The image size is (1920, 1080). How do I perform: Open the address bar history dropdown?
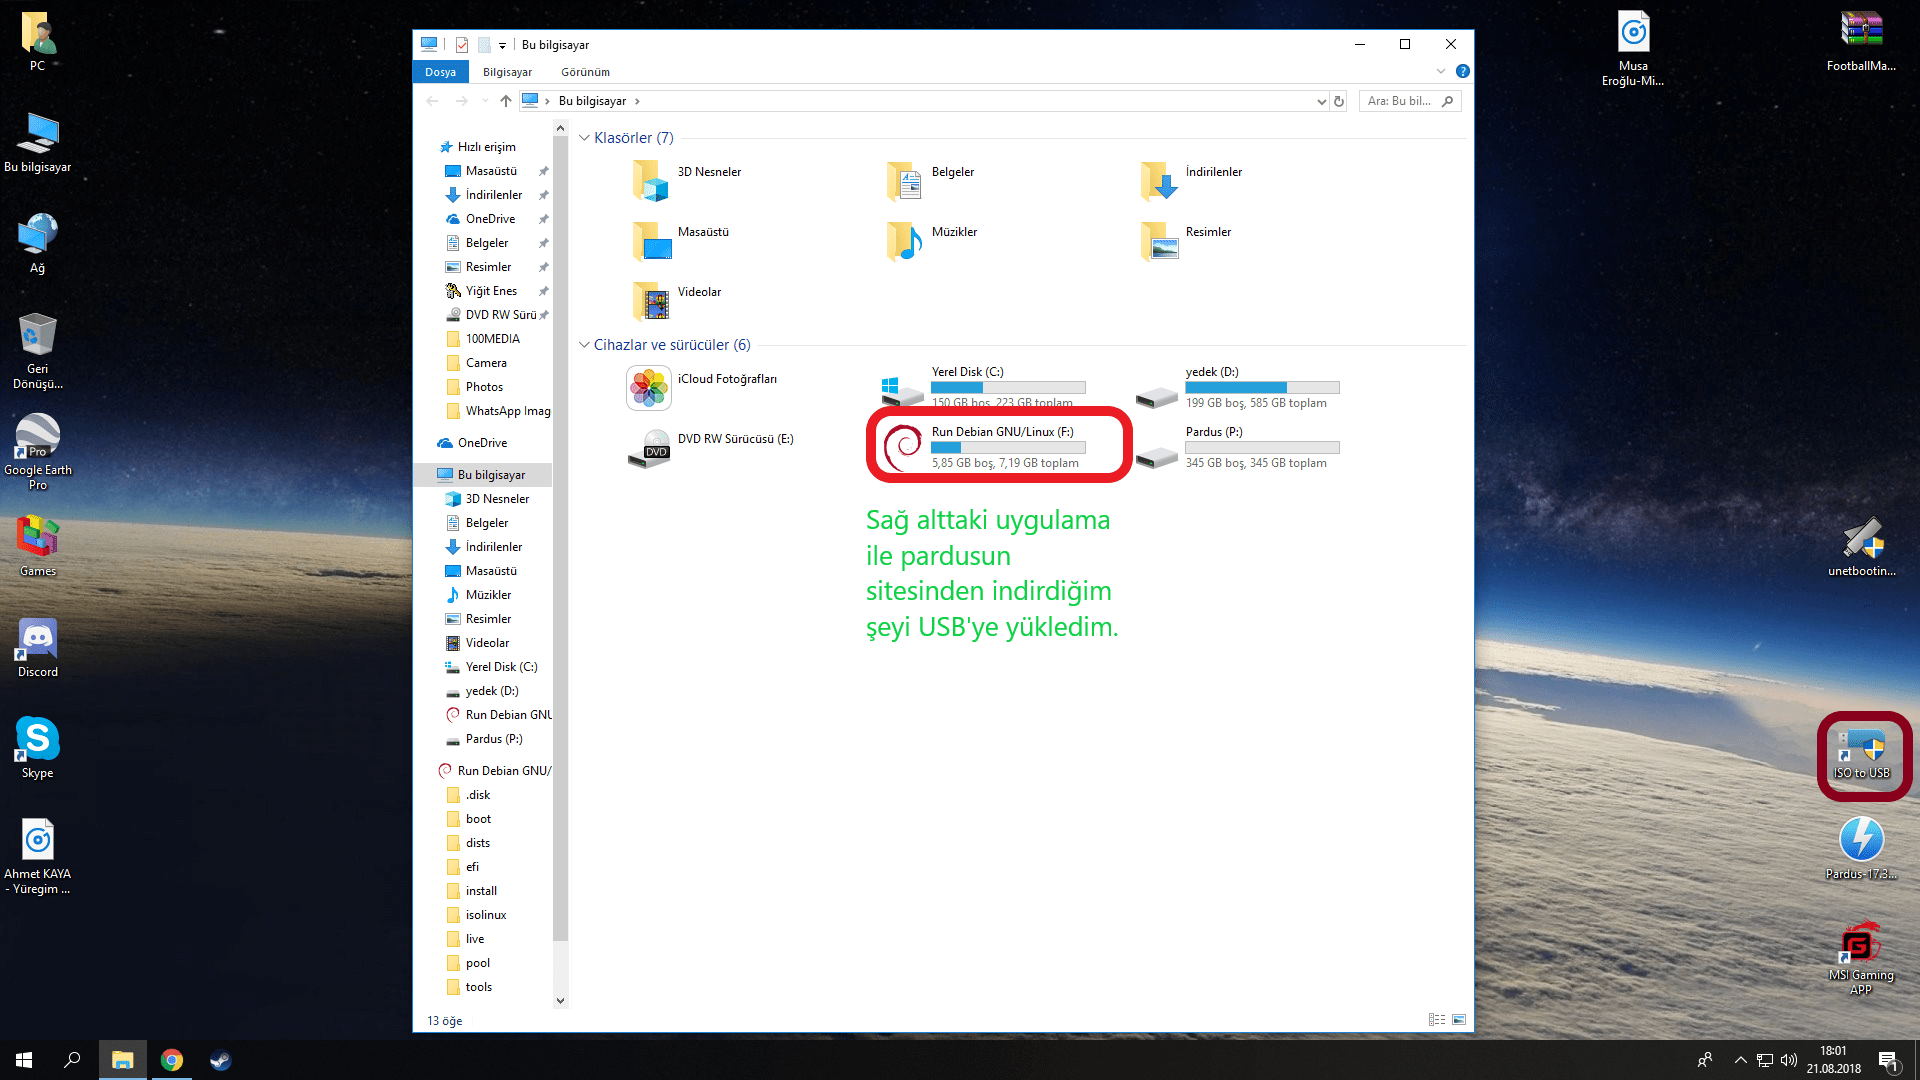[x=1321, y=101]
